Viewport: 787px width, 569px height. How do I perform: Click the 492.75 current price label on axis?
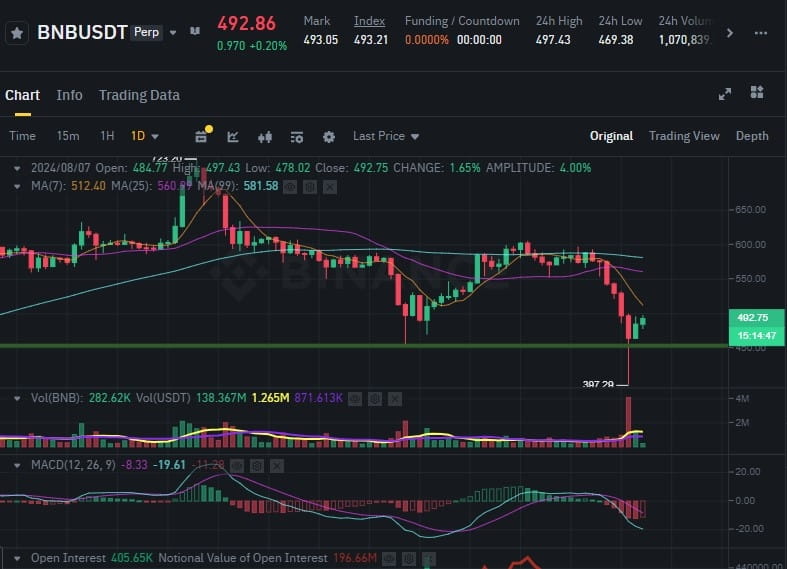pos(752,318)
